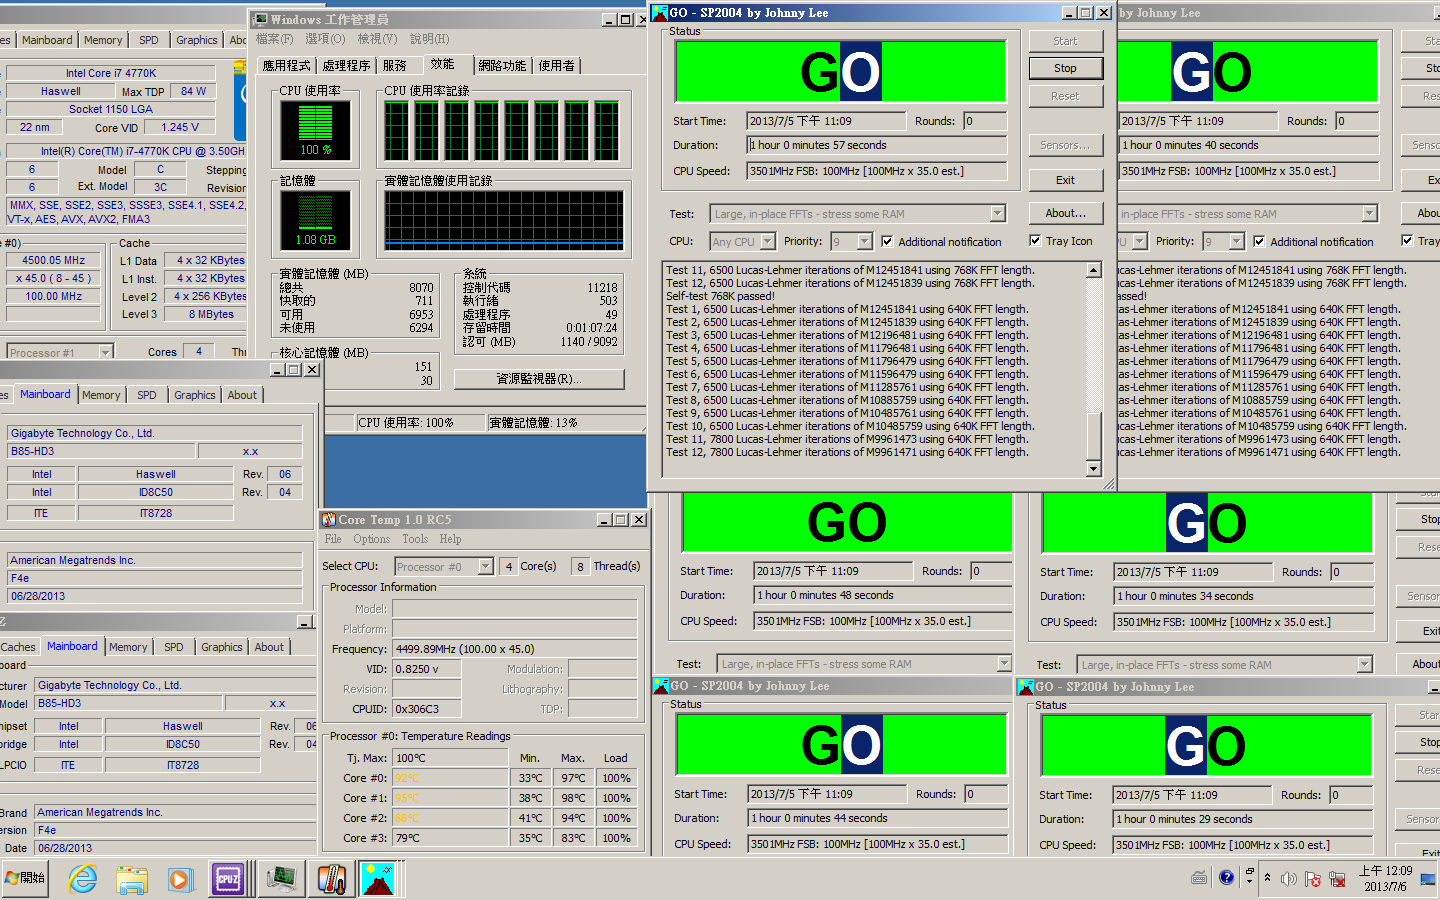
Task: Click the 記憶體 1.08 GB gauge in Task Manager
Action: tap(315, 220)
